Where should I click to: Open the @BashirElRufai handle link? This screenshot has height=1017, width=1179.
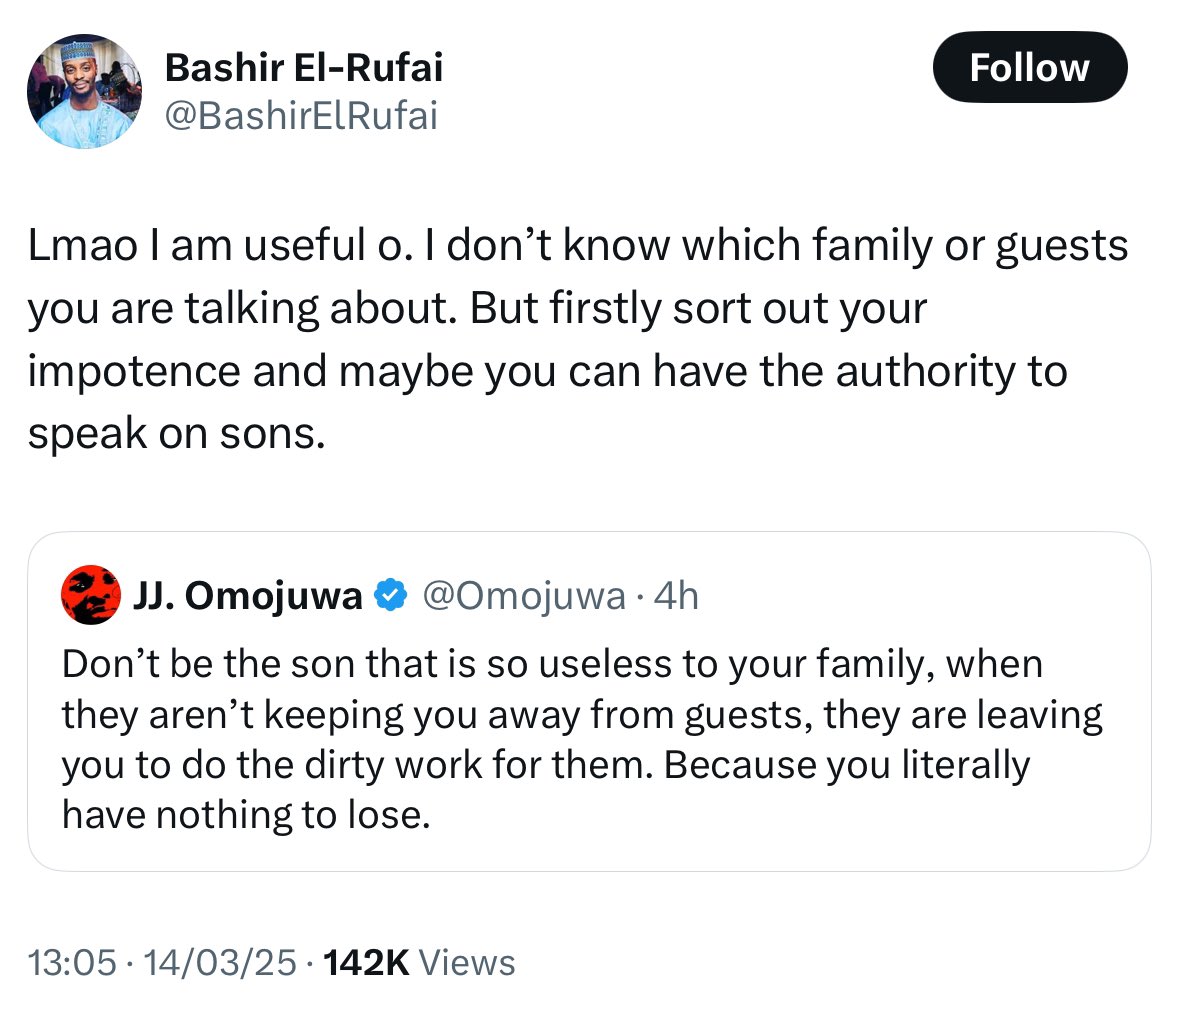point(301,117)
